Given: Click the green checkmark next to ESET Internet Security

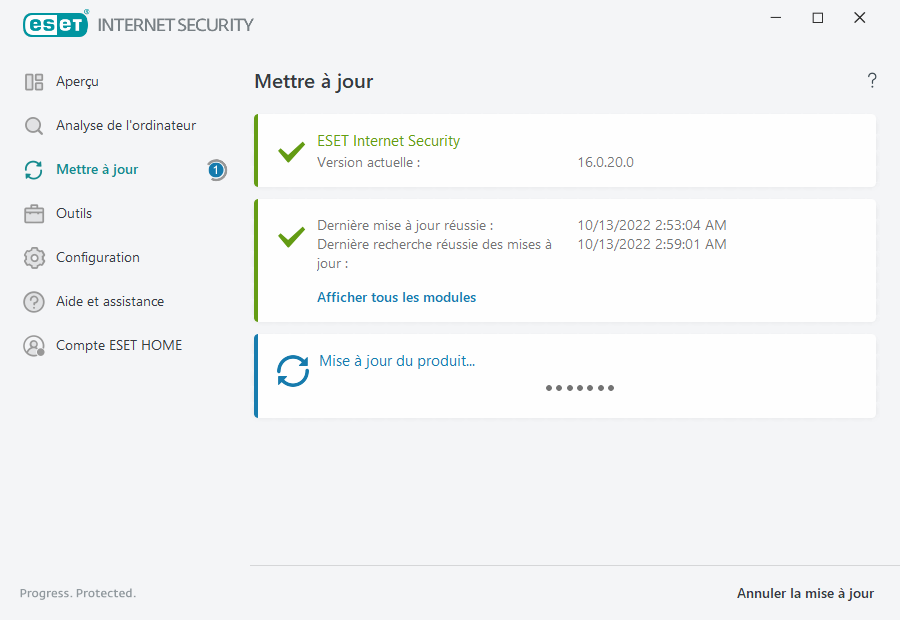Looking at the screenshot, I should (x=291, y=152).
